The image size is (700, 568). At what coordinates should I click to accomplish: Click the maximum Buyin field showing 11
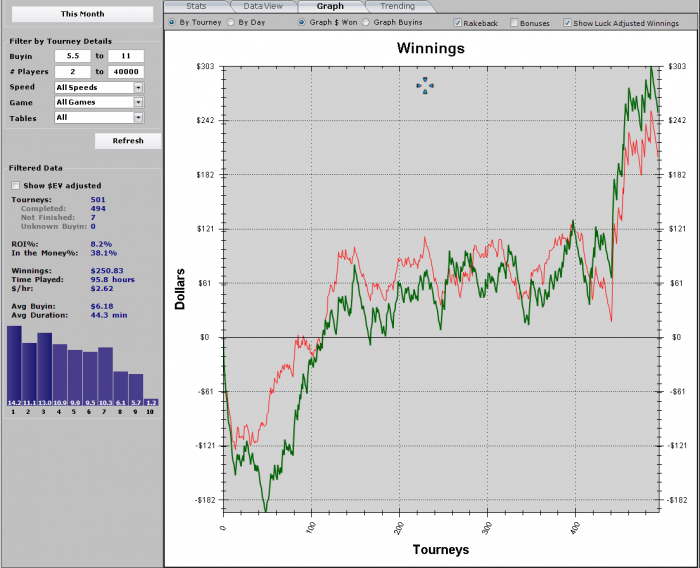point(126,56)
